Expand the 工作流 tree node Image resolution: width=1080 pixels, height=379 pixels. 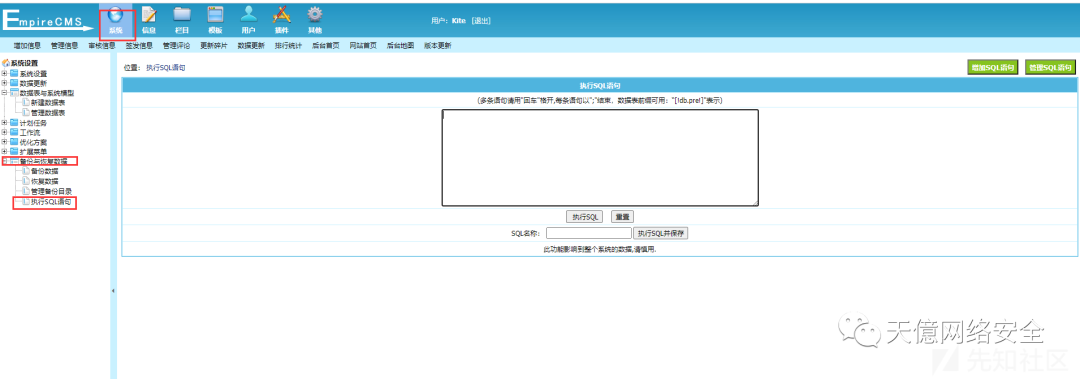coord(5,132)
